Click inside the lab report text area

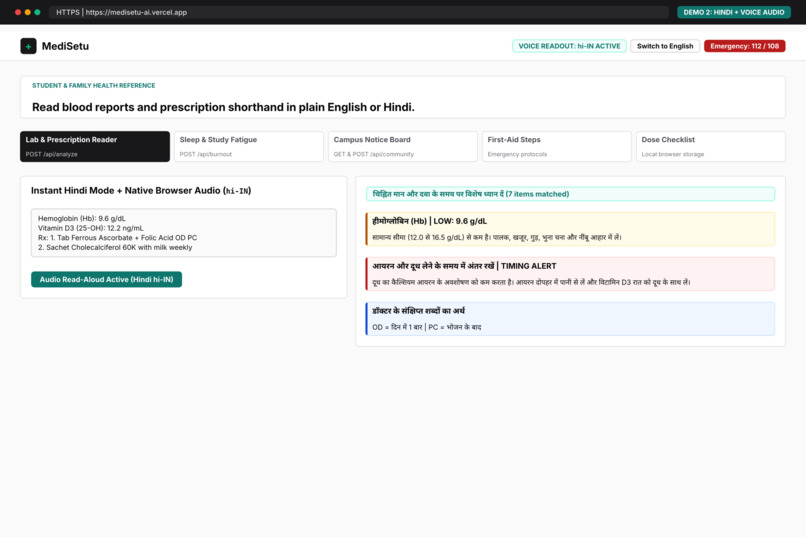pyautogui.click(x=184, y=233)
